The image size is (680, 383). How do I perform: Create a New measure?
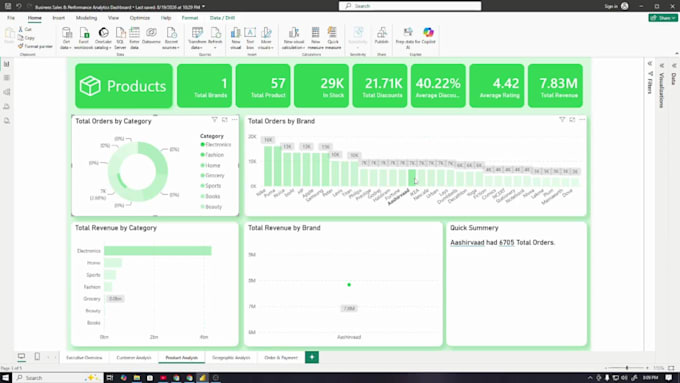315,38
